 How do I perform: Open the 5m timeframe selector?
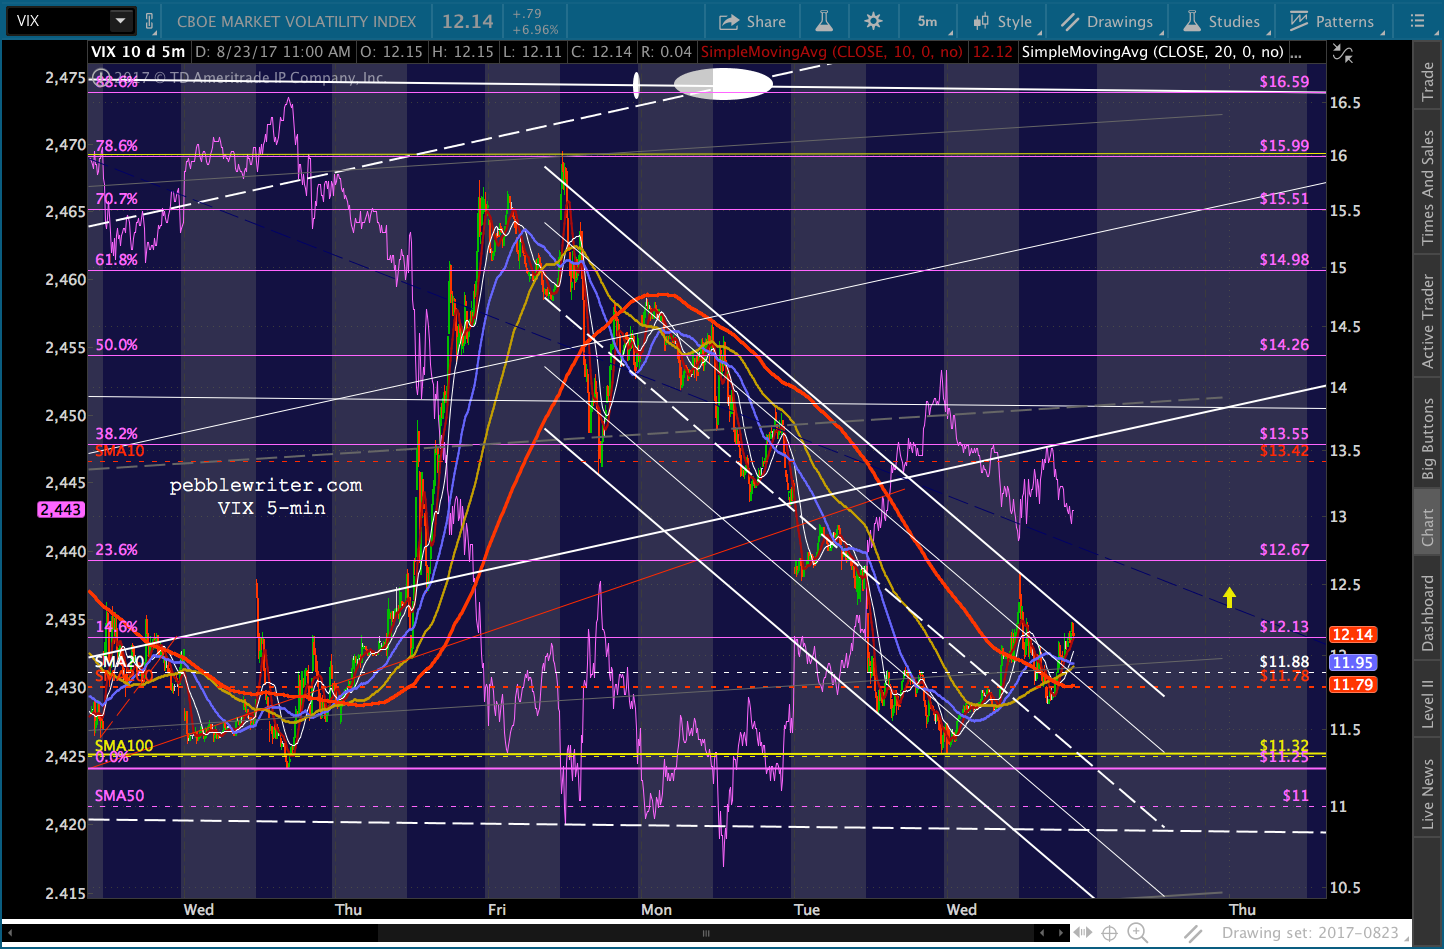tap(928, 21)
